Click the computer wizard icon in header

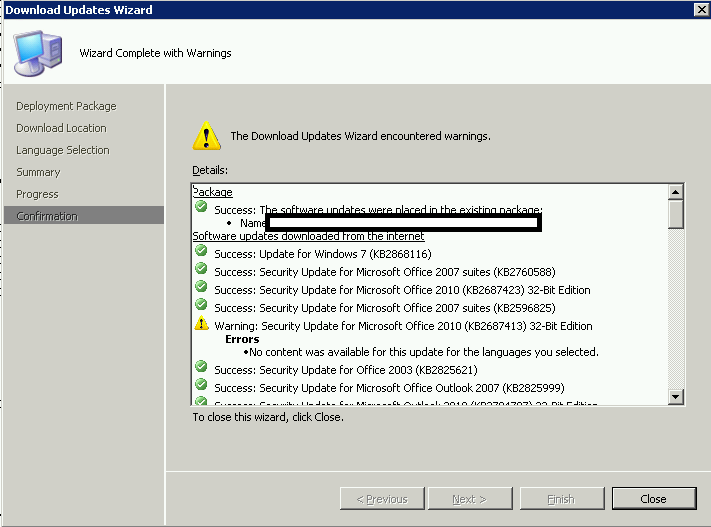(x=38, y=53)
